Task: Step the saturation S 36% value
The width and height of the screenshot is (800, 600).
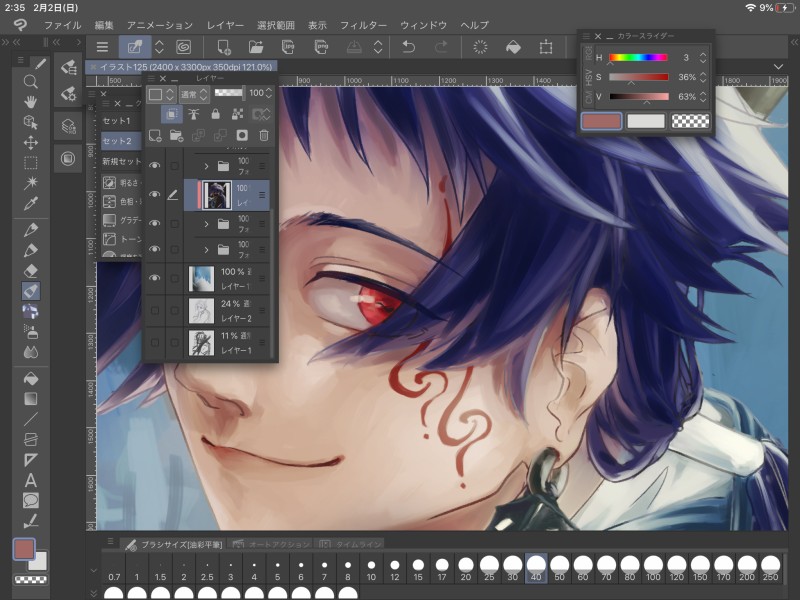Action: (x=703, y=77)
